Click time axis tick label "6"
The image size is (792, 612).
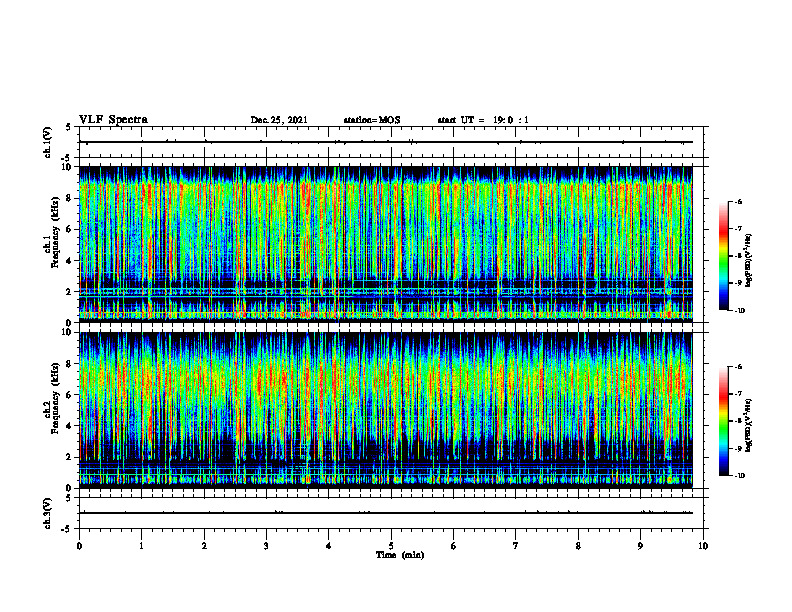tap(454, 546)
